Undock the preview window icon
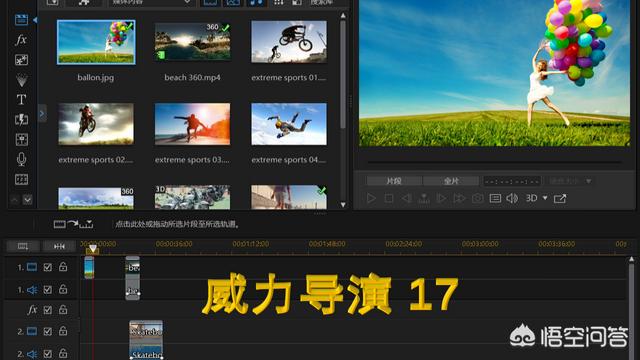The image size is (640, 360). 560,198
